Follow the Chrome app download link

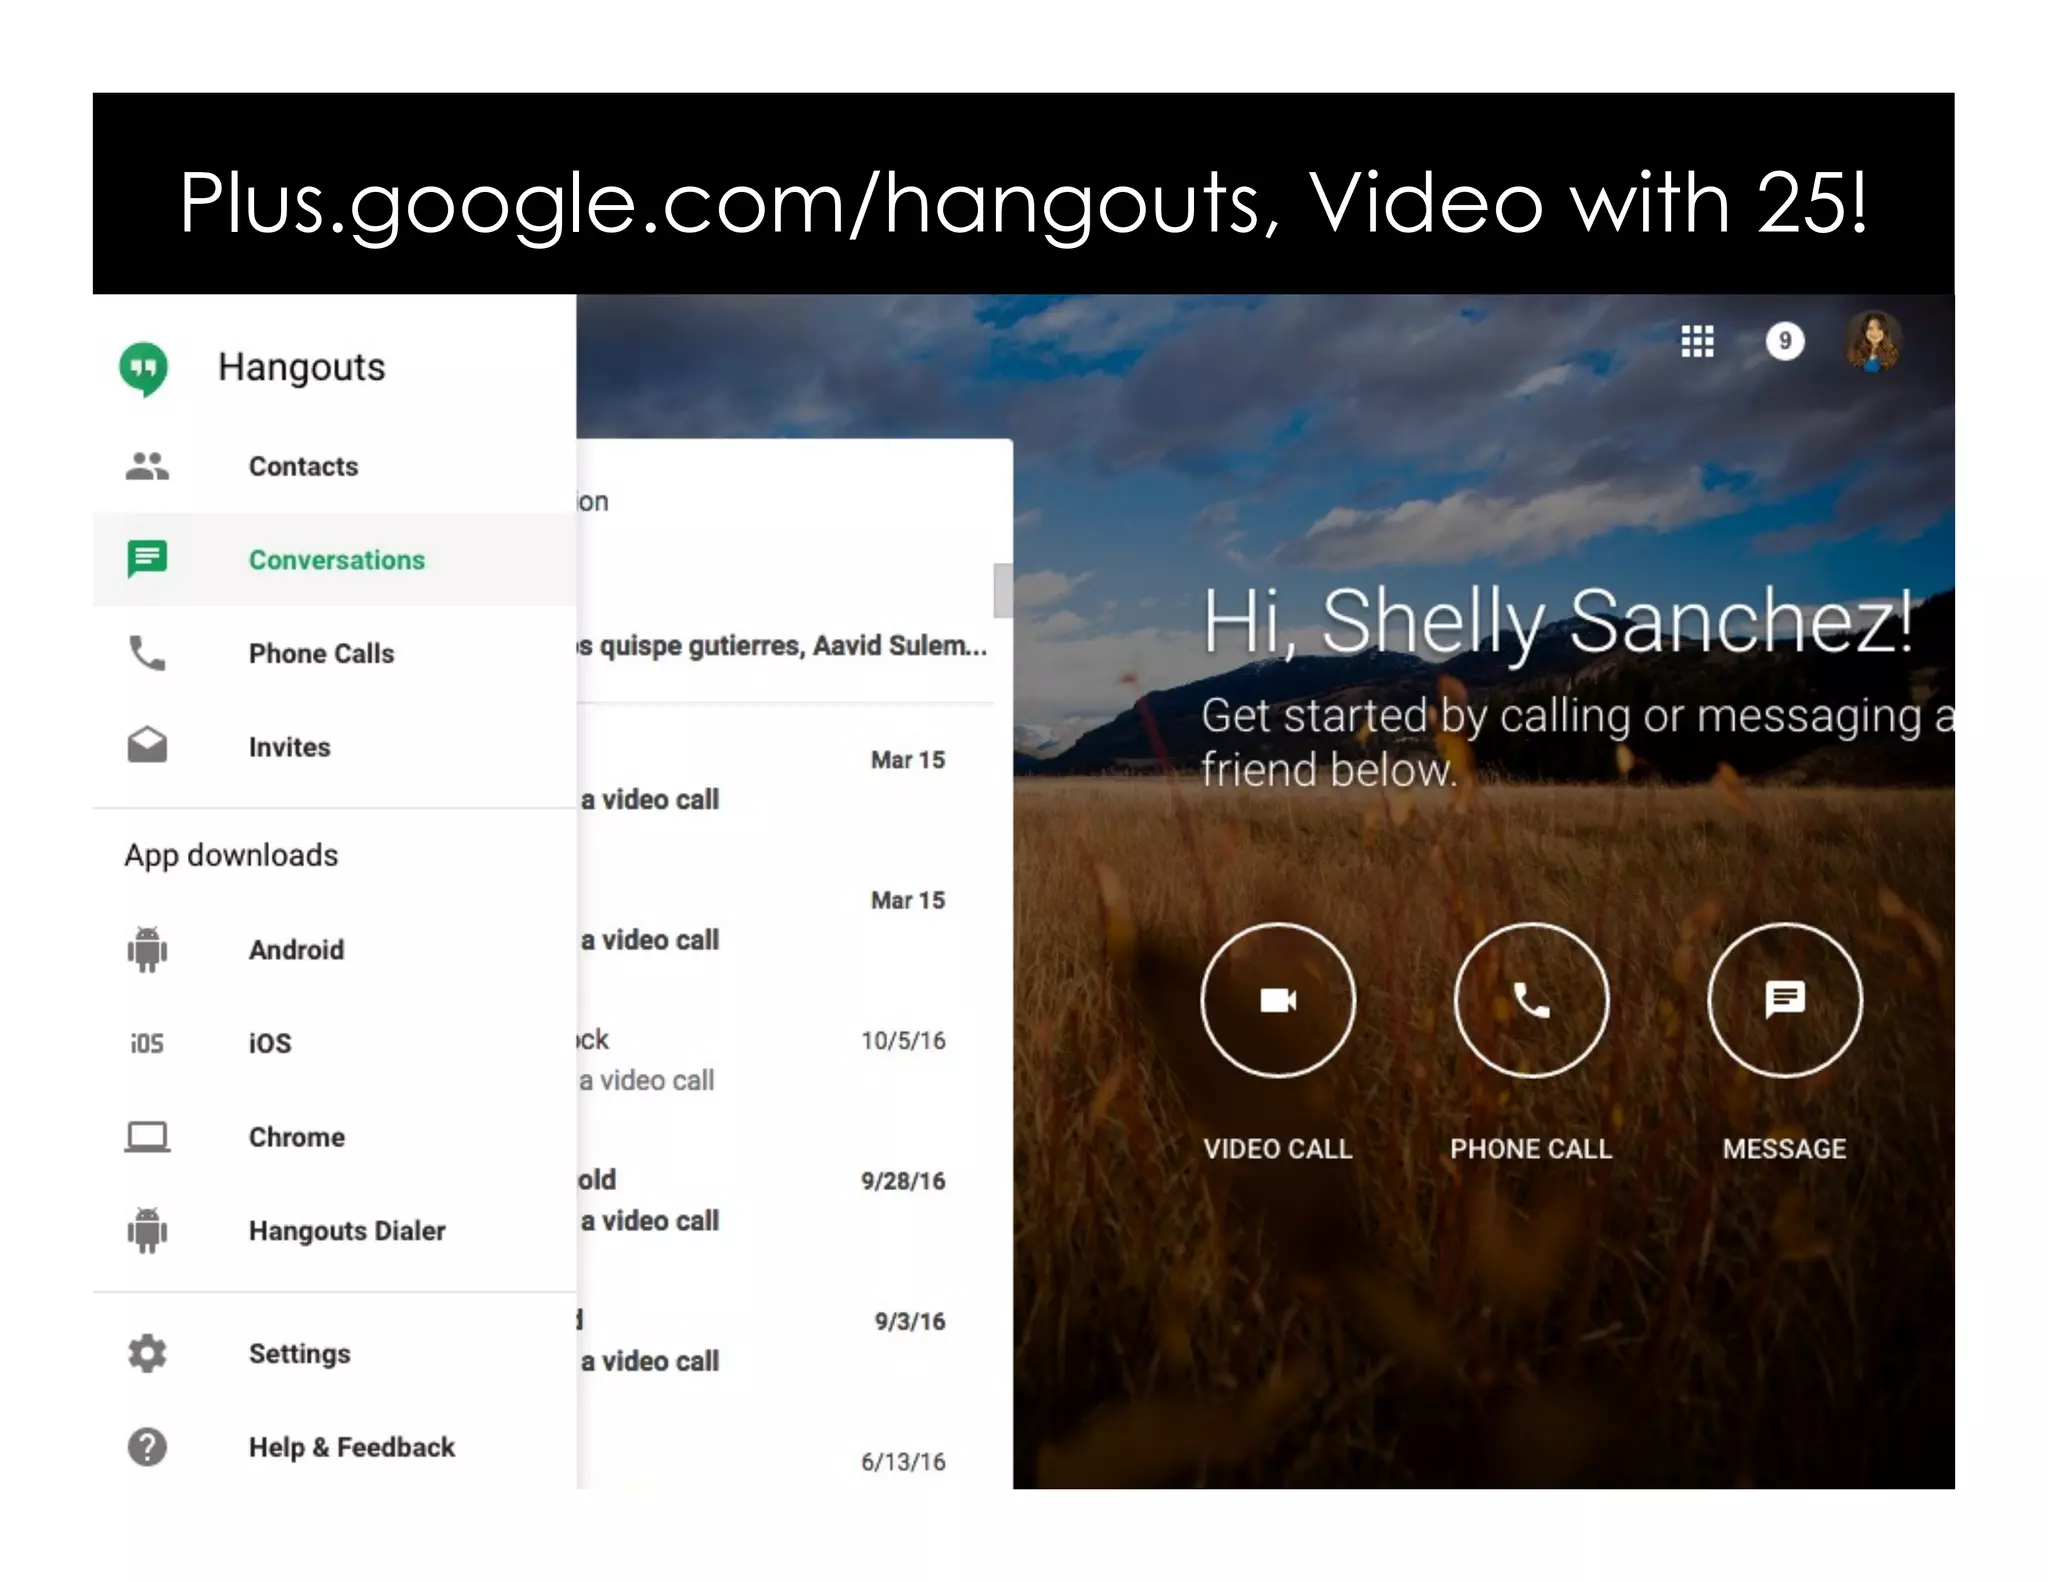(334, 1137)
